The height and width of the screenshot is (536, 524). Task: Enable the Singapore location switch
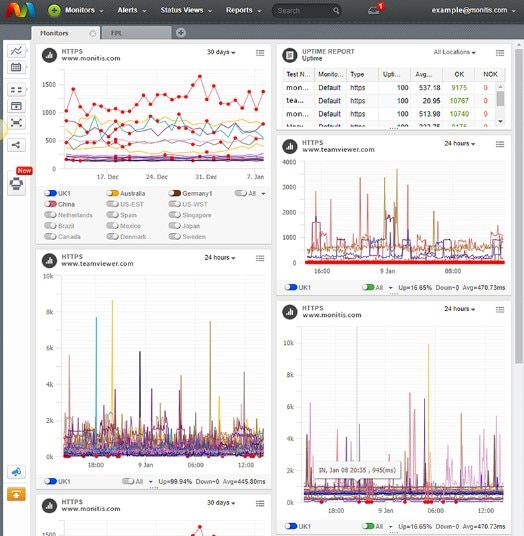(x=175, y=215)
